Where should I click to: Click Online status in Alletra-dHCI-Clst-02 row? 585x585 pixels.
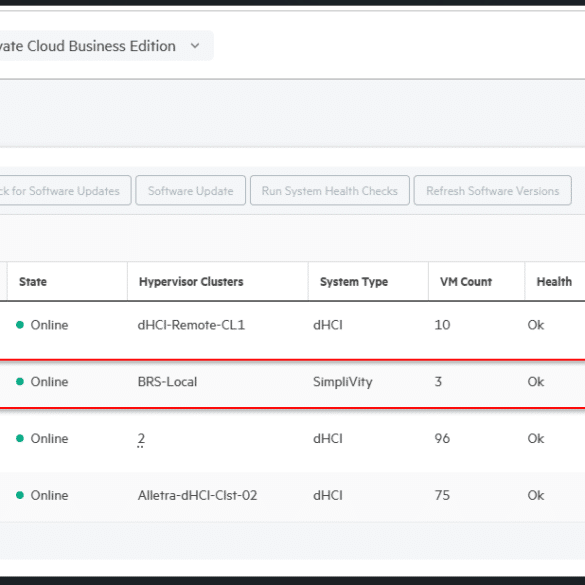click(x=49, y=495)
